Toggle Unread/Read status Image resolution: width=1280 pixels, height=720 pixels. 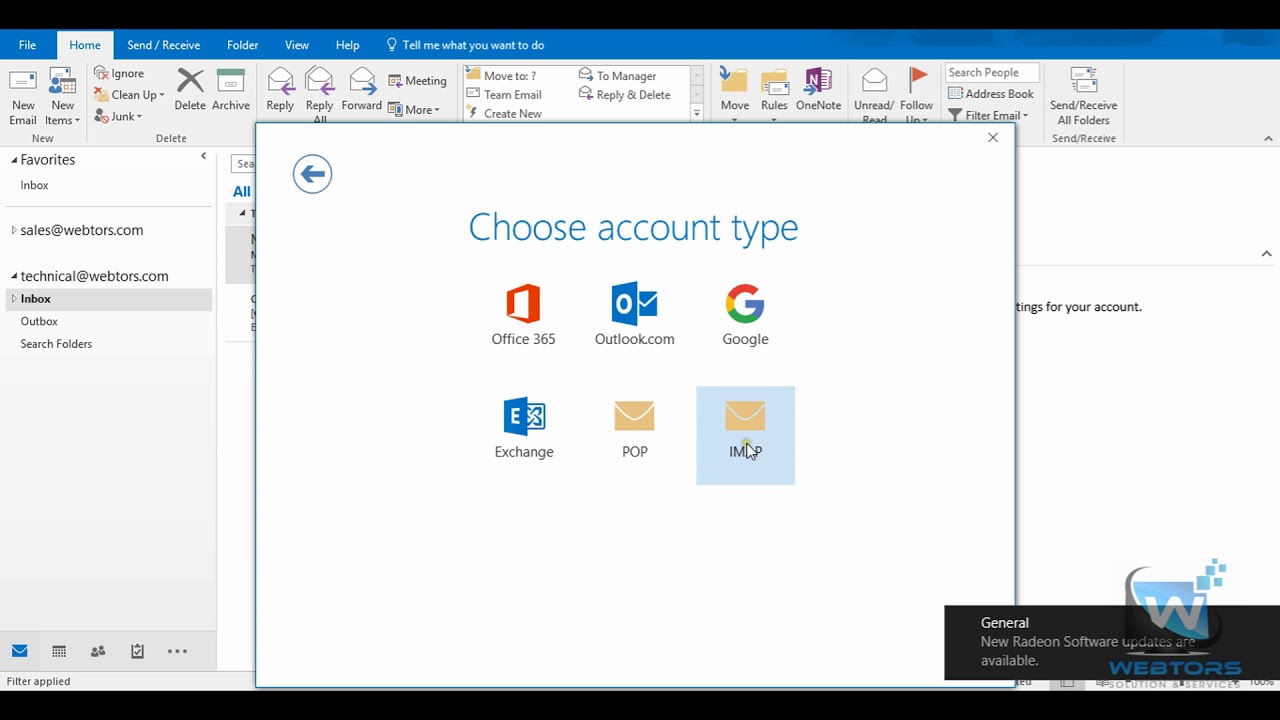(x=874, y=96)
